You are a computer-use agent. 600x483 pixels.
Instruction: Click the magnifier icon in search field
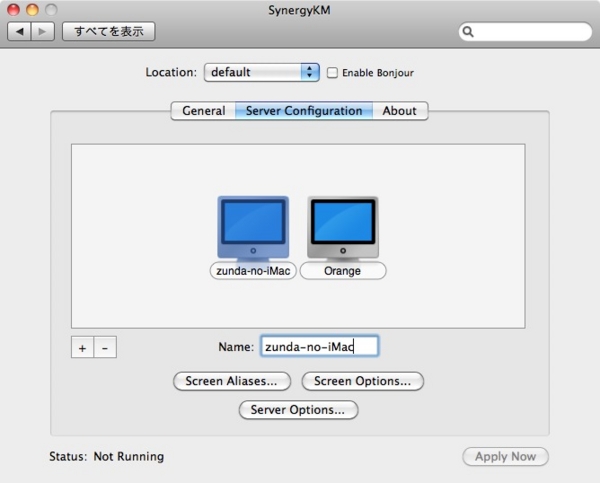tap(468, 32)
